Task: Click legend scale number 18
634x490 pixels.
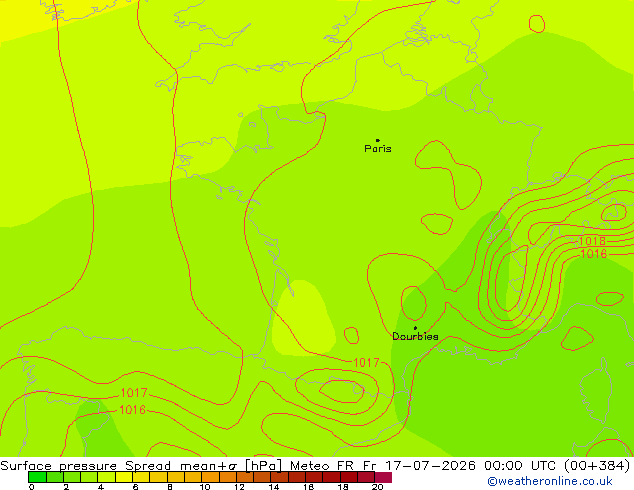Action: pyautogui.click(x=343, y=487)
